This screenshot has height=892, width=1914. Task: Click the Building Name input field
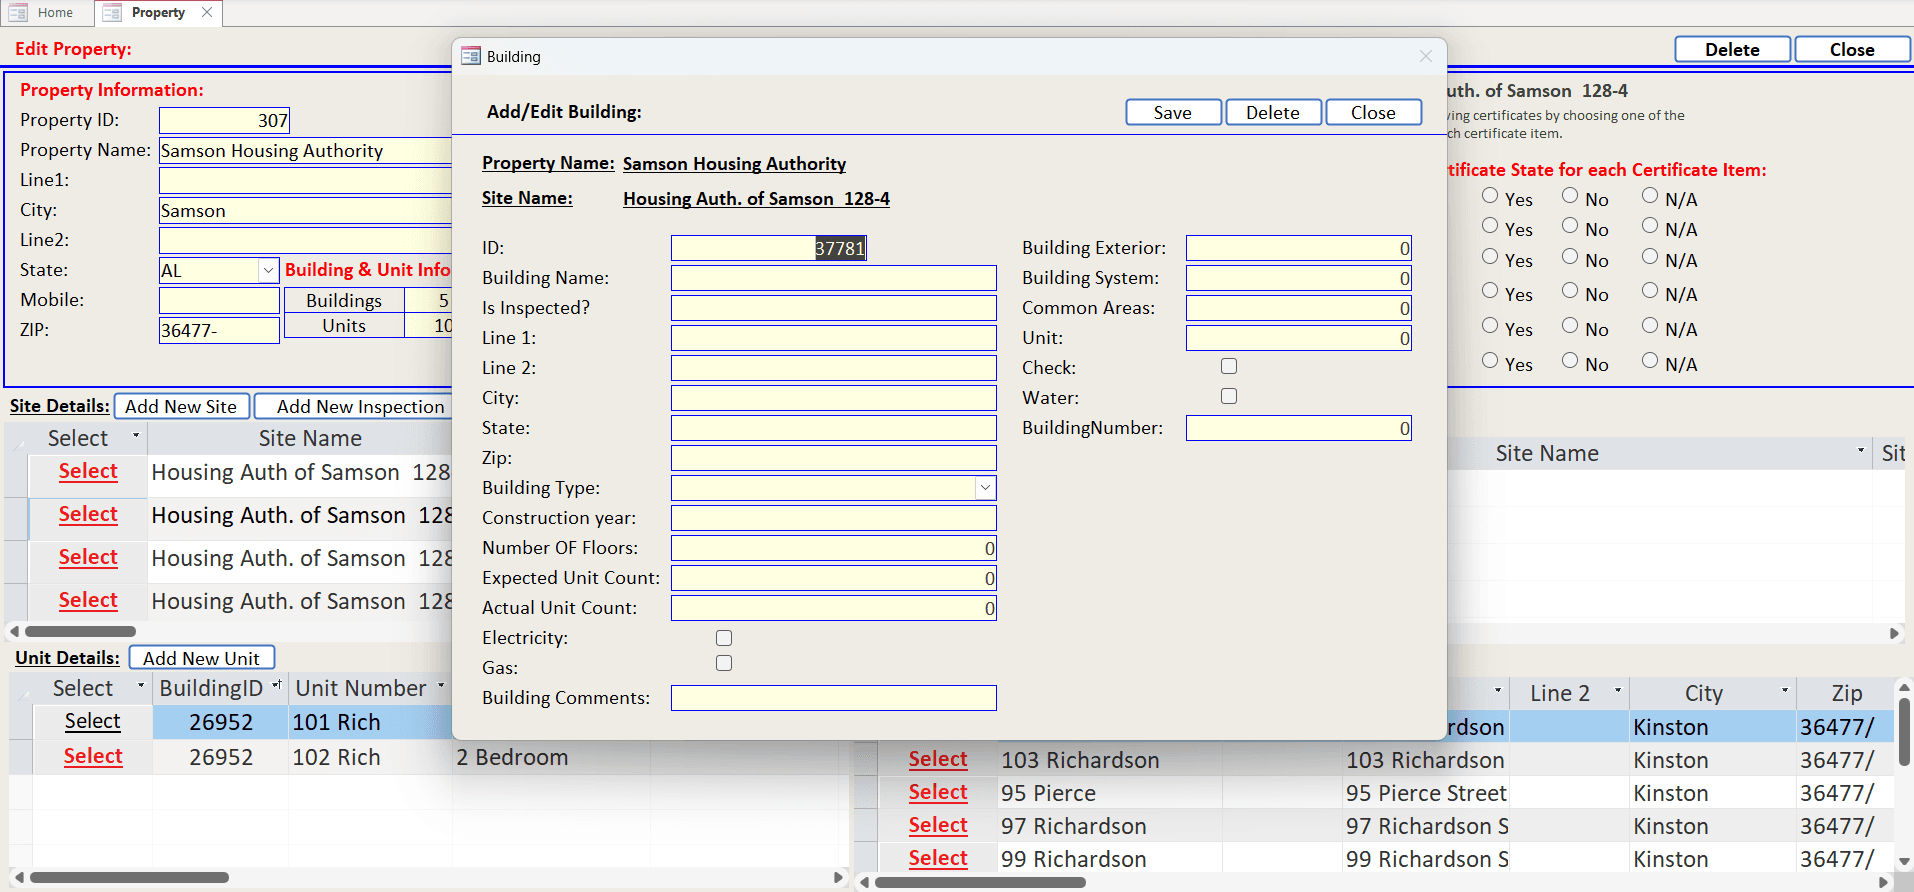(x=833, y=278)
